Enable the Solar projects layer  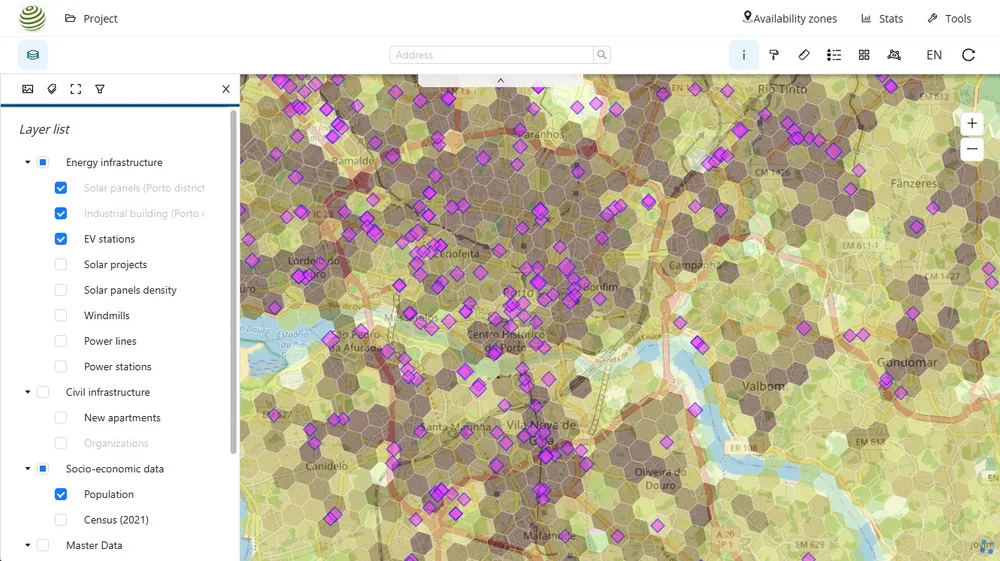coord(61,265)
